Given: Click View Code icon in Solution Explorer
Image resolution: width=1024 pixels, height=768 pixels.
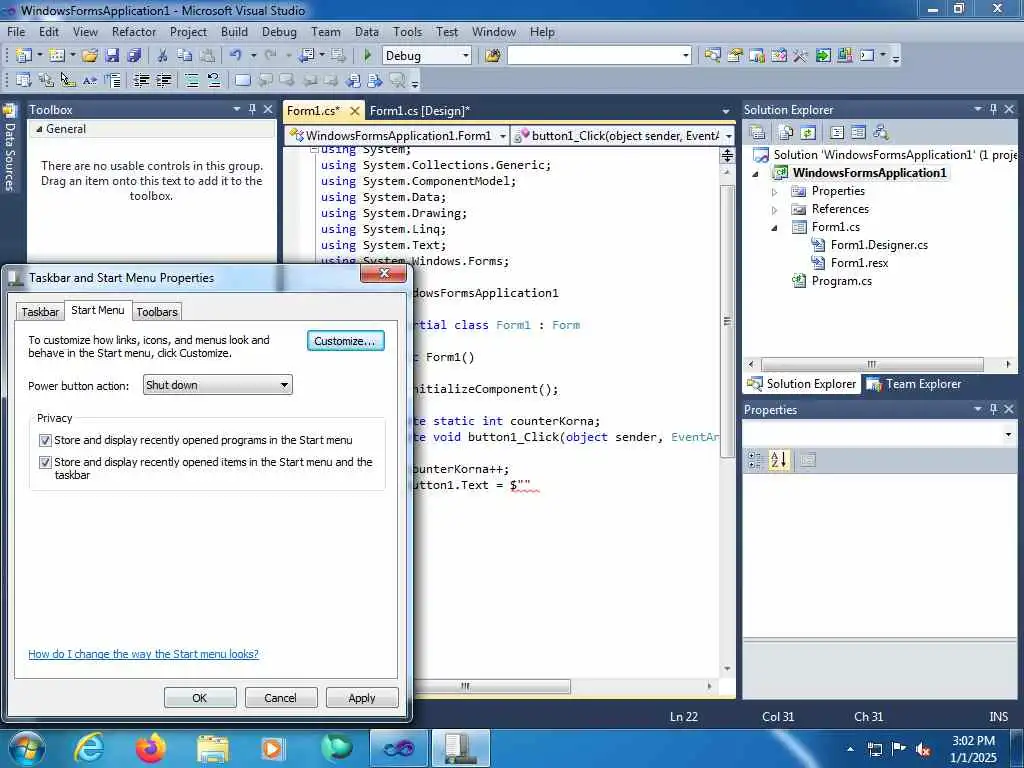Looking at the screenshot, I should click(837, 133).
